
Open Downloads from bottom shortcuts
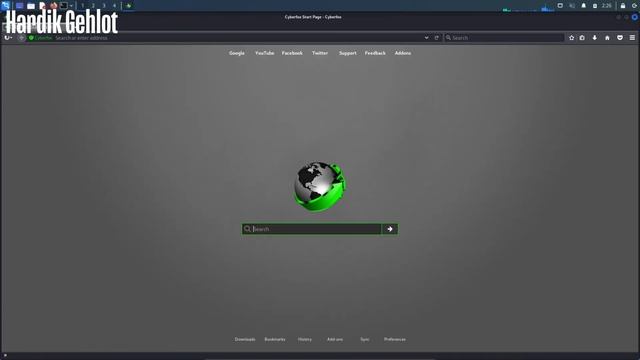245,339
